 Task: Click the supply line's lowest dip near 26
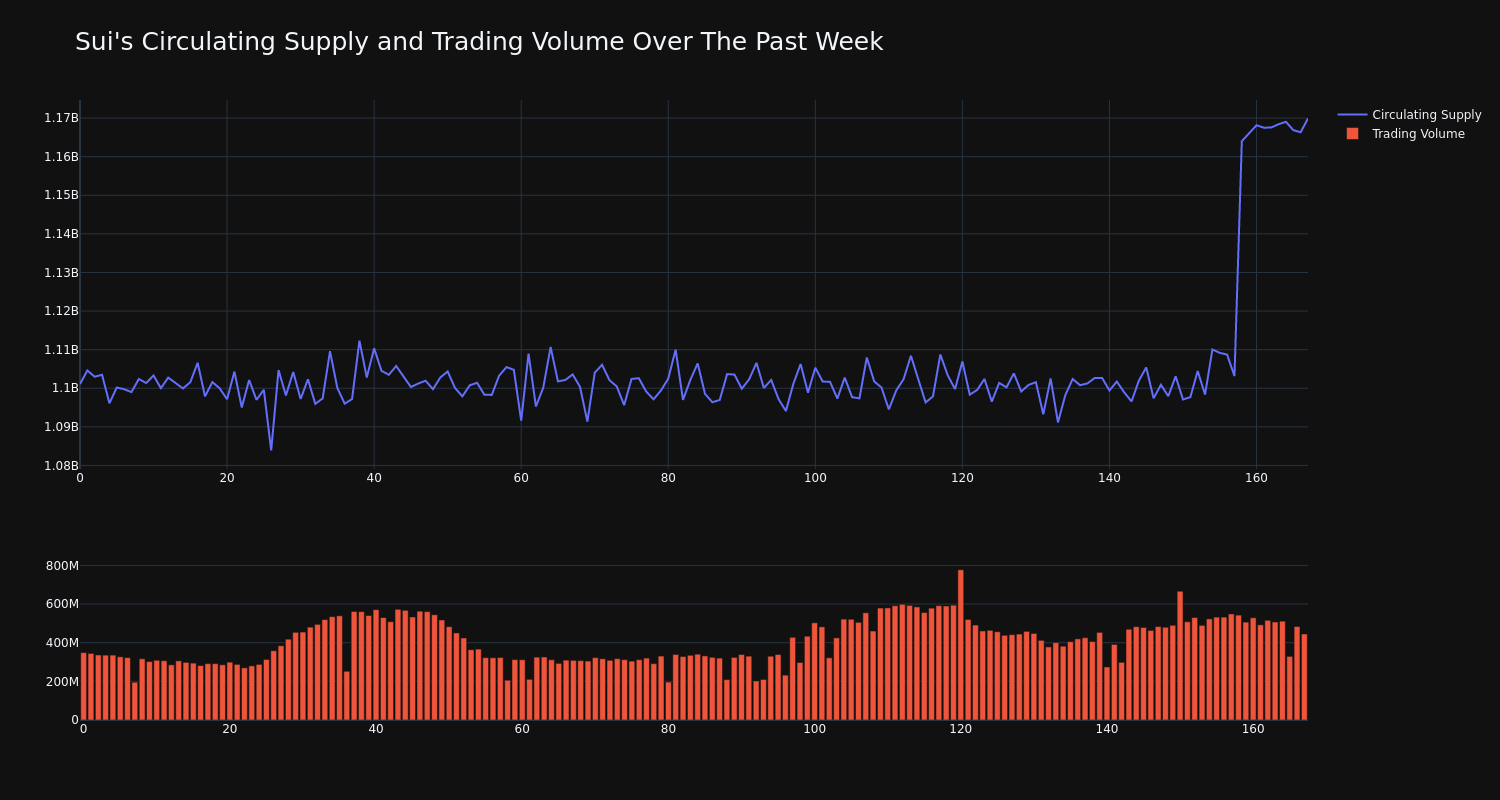tap(271, 449)
